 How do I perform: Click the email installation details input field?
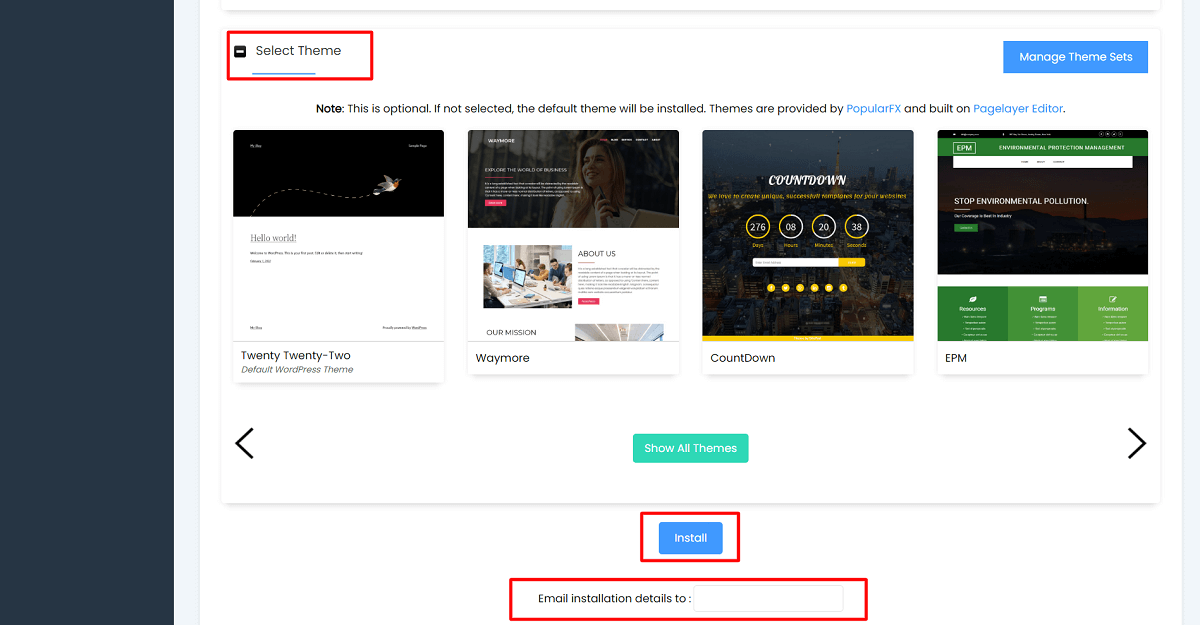point(768,598)
